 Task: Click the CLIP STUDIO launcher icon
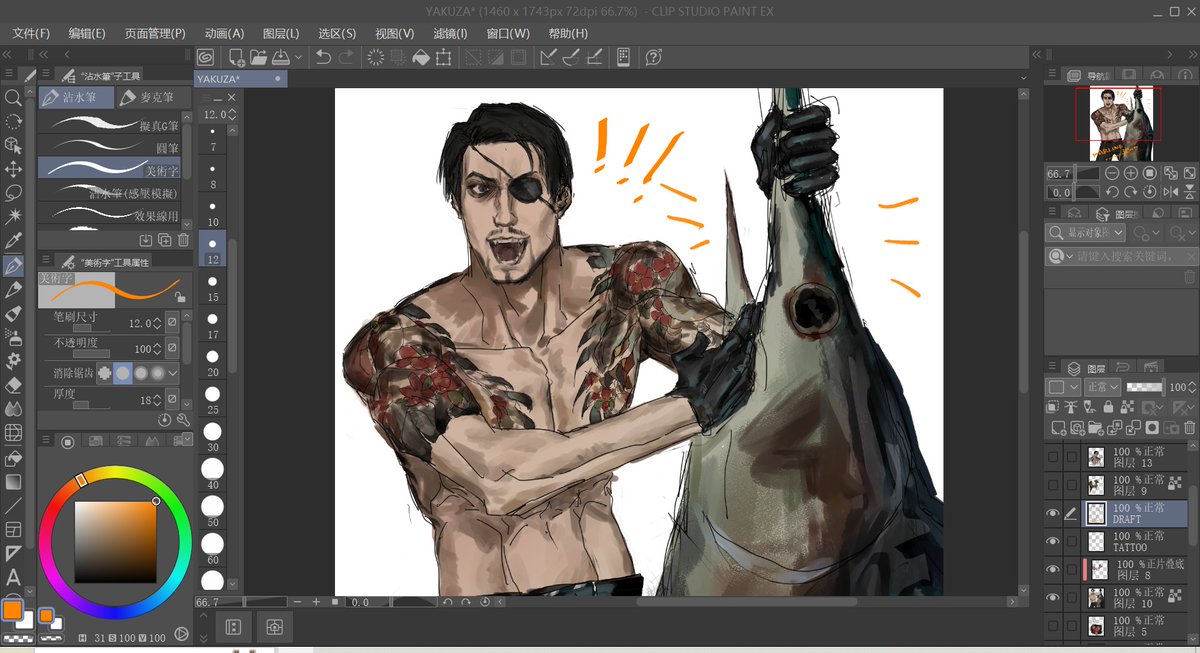click(205, 57)
